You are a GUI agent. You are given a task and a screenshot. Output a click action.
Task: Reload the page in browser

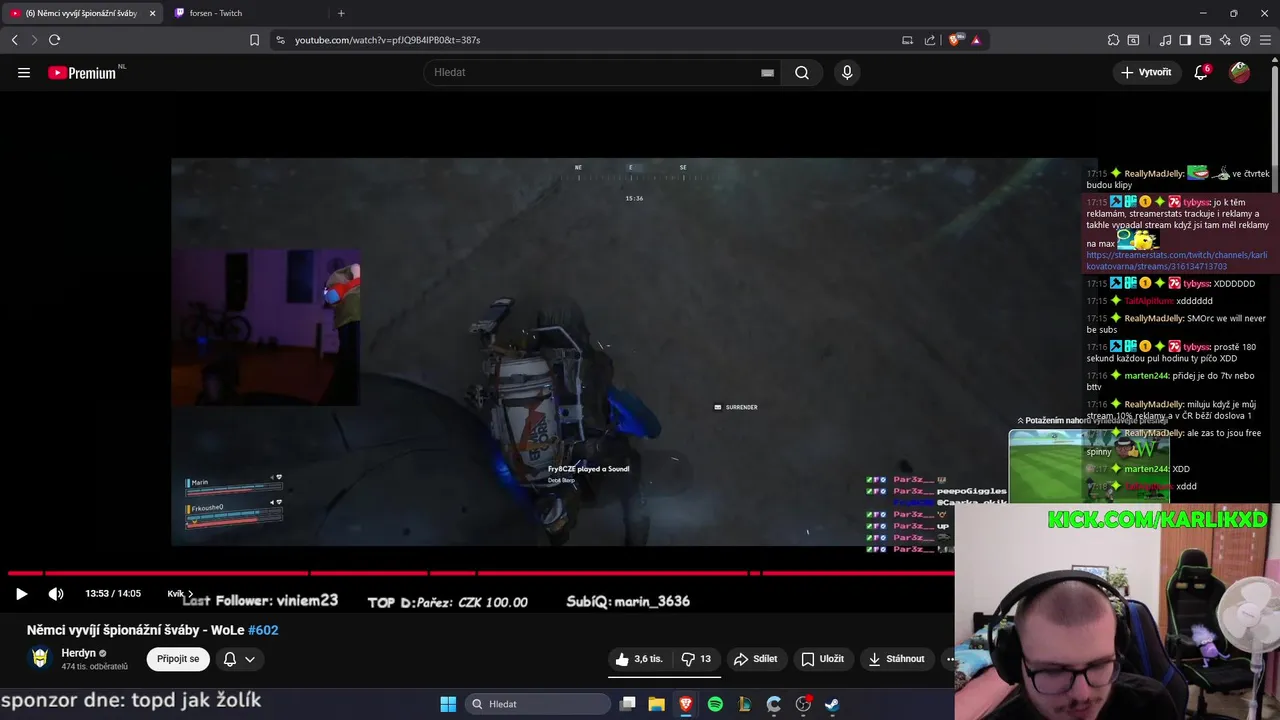(54, 40)
